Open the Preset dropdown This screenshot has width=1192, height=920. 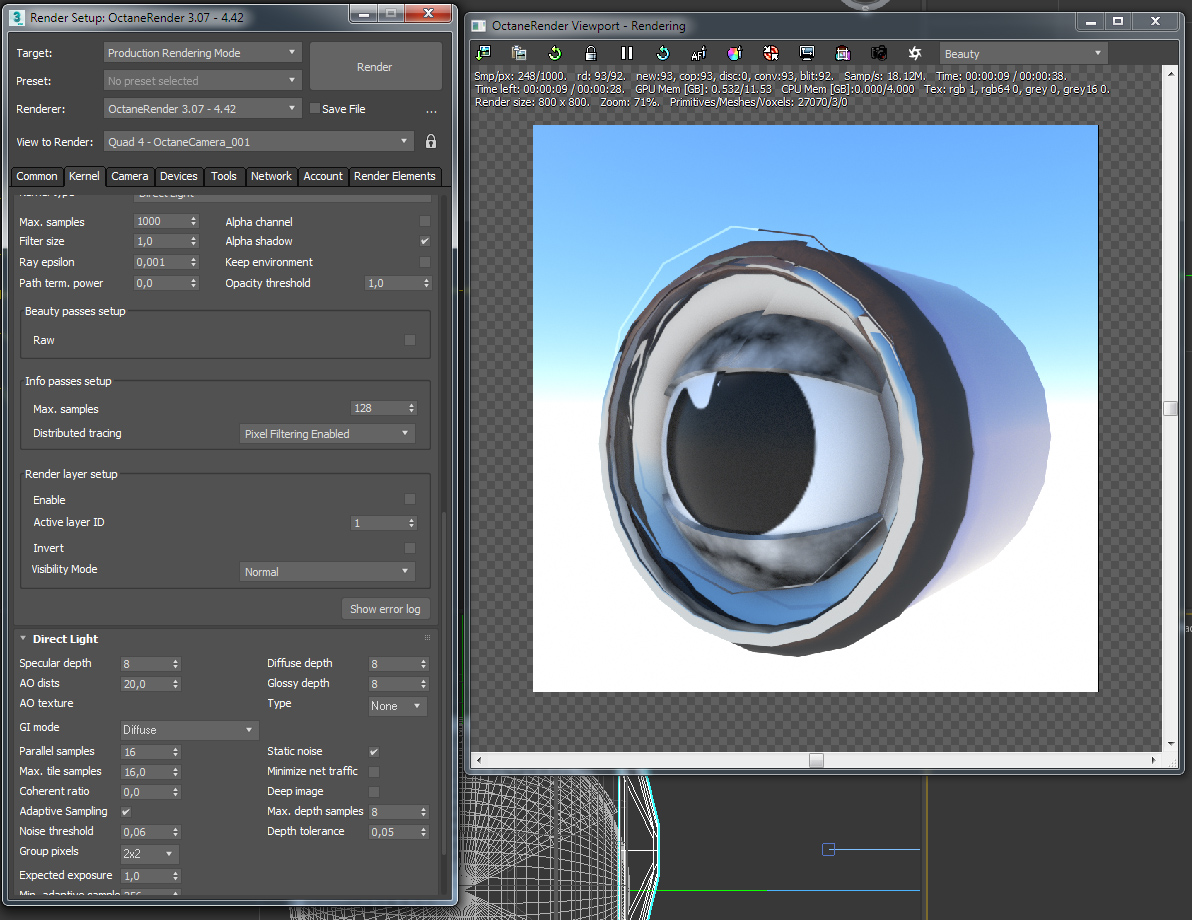(202, 81)
